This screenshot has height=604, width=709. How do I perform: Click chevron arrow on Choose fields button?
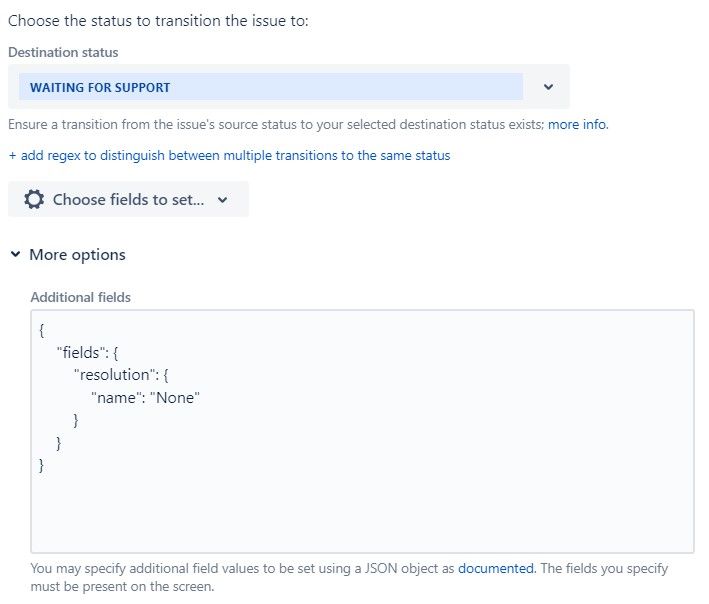coord(222,200)
